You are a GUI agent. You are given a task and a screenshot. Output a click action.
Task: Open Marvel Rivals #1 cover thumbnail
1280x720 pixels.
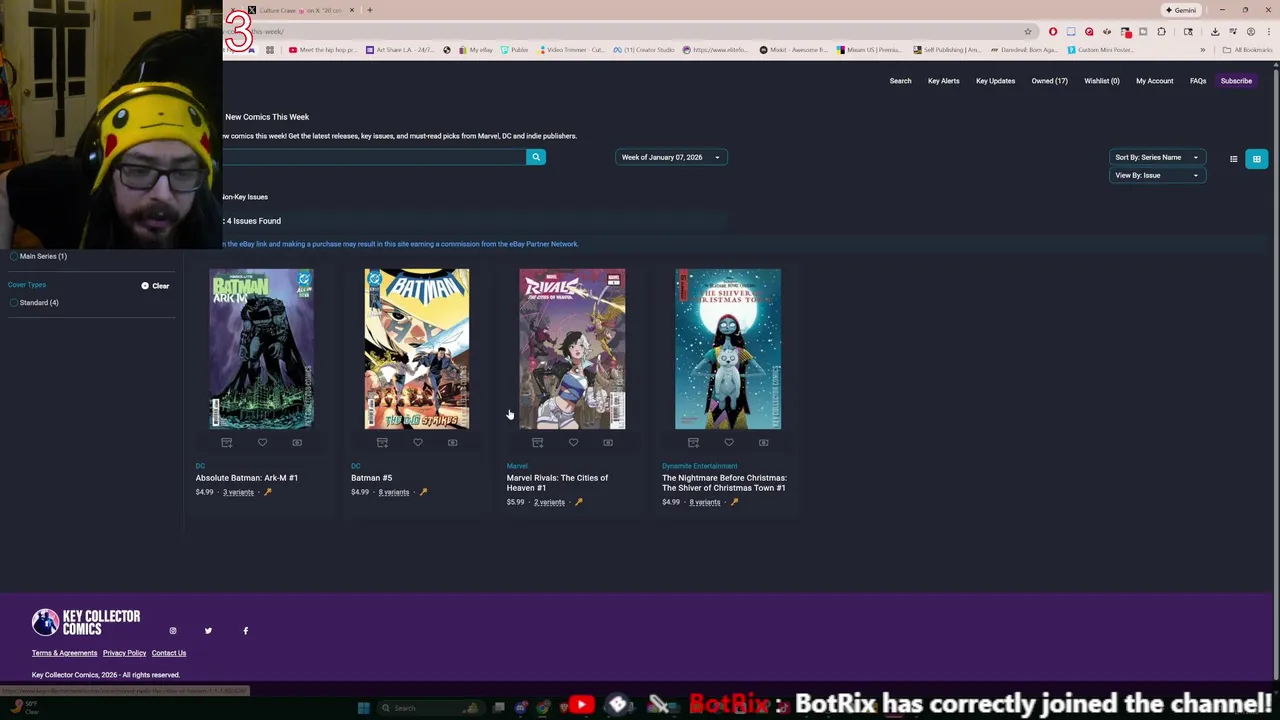pyautogui.click(x=572, y=349)
